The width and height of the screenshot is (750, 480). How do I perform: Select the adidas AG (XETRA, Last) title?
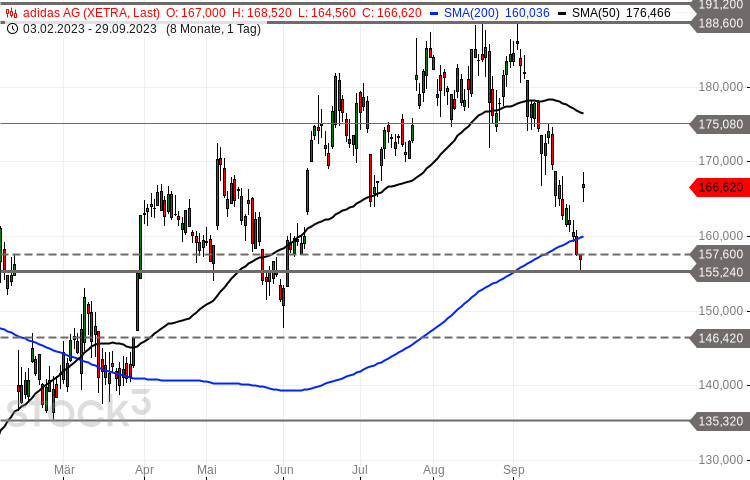(91, 13)
